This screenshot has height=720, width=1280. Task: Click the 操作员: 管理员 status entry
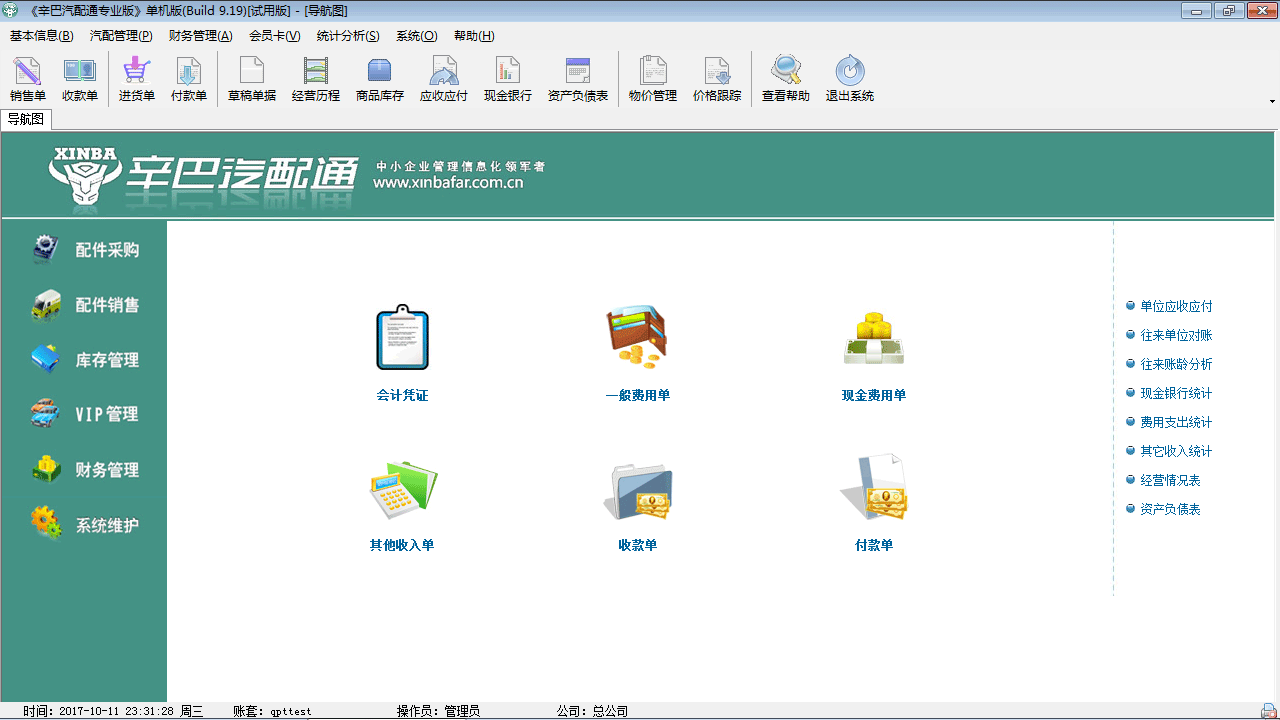[x=438, y=711]
